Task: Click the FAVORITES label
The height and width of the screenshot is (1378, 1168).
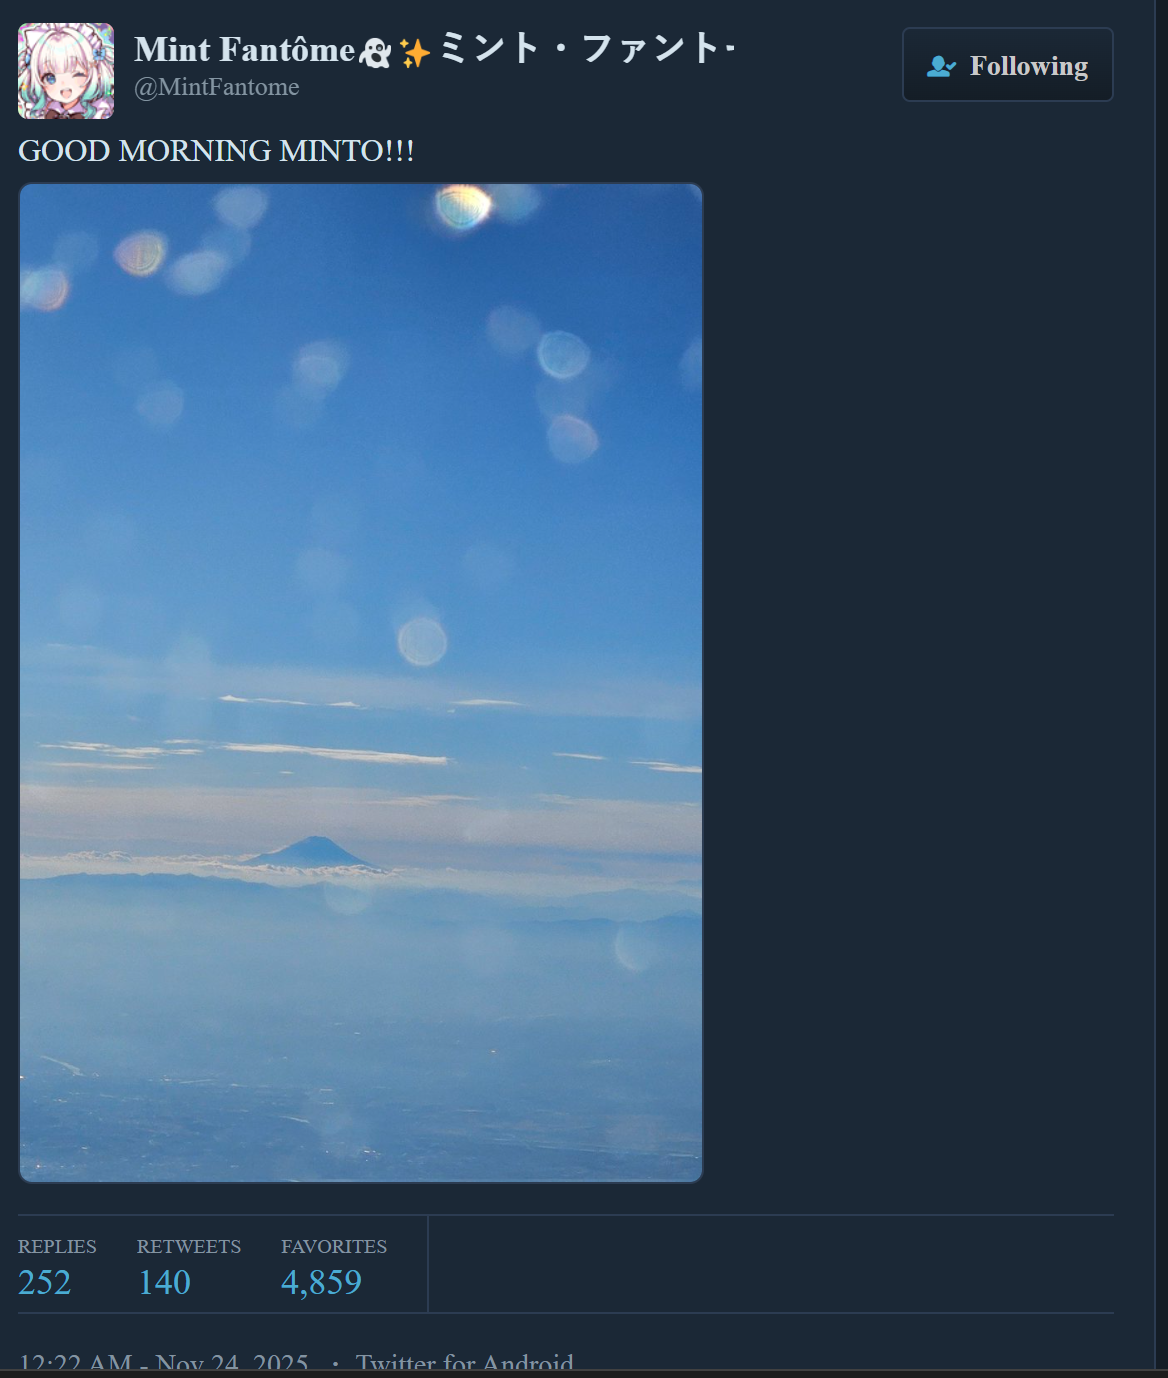Action: (334, 1247)
